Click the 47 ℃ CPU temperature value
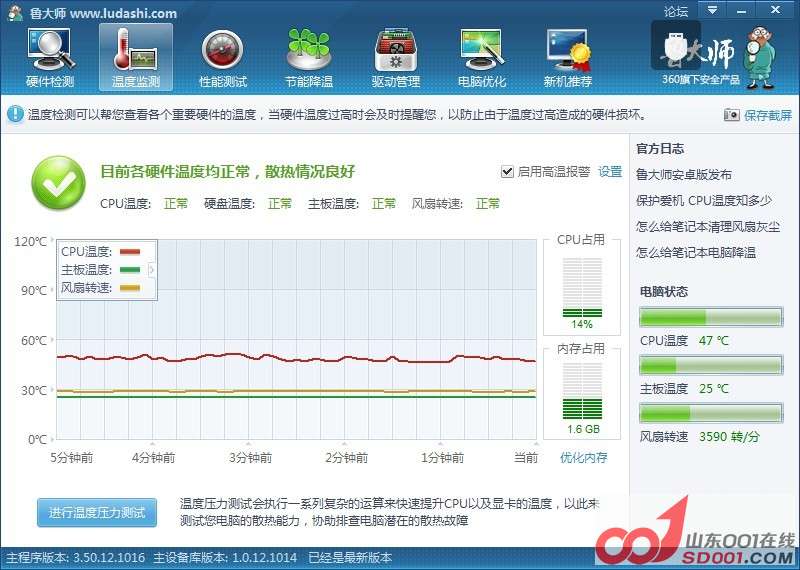800x570 pixels. [x=714, y=341]
